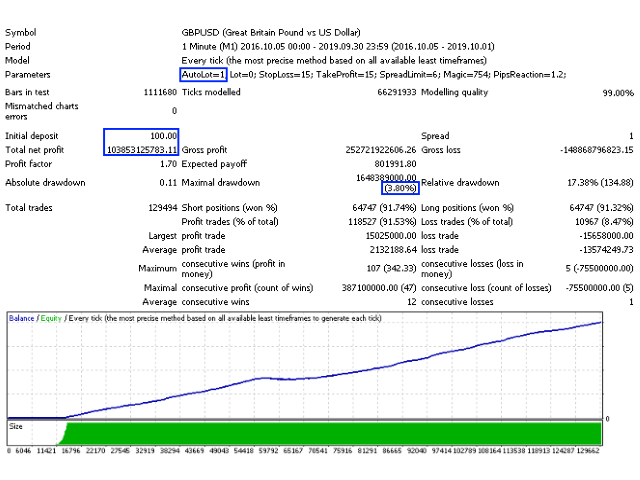The width and height of the screenshot is (640, 480).
Task: Click the Initial deposit value 100.00
Action: click(164, 136)
